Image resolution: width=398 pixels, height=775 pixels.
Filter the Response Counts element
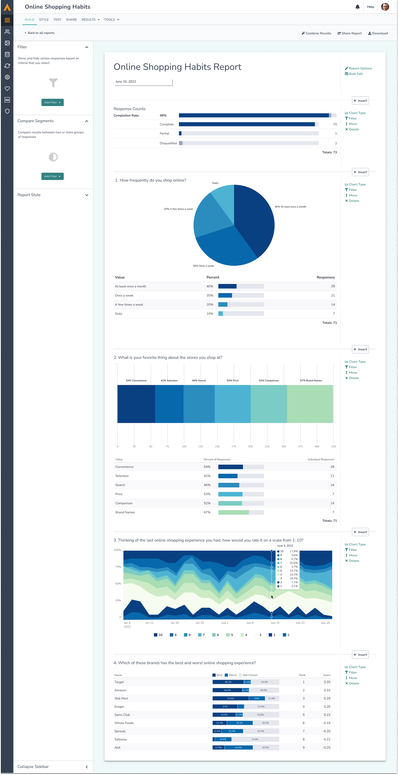tap(351, 119)
